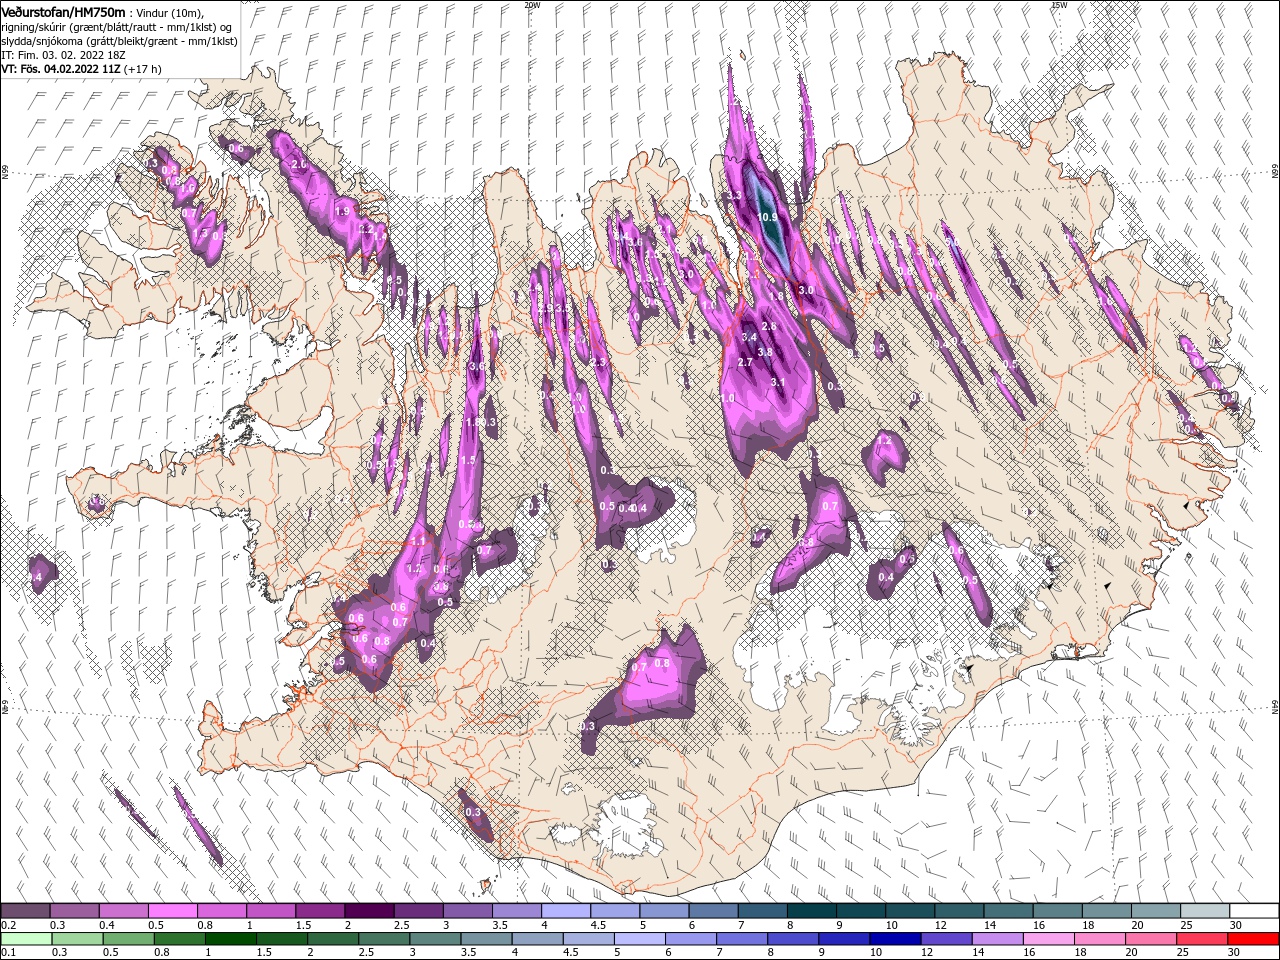Pick the 4.5 pale blue swatch in bottom legend

589,938
